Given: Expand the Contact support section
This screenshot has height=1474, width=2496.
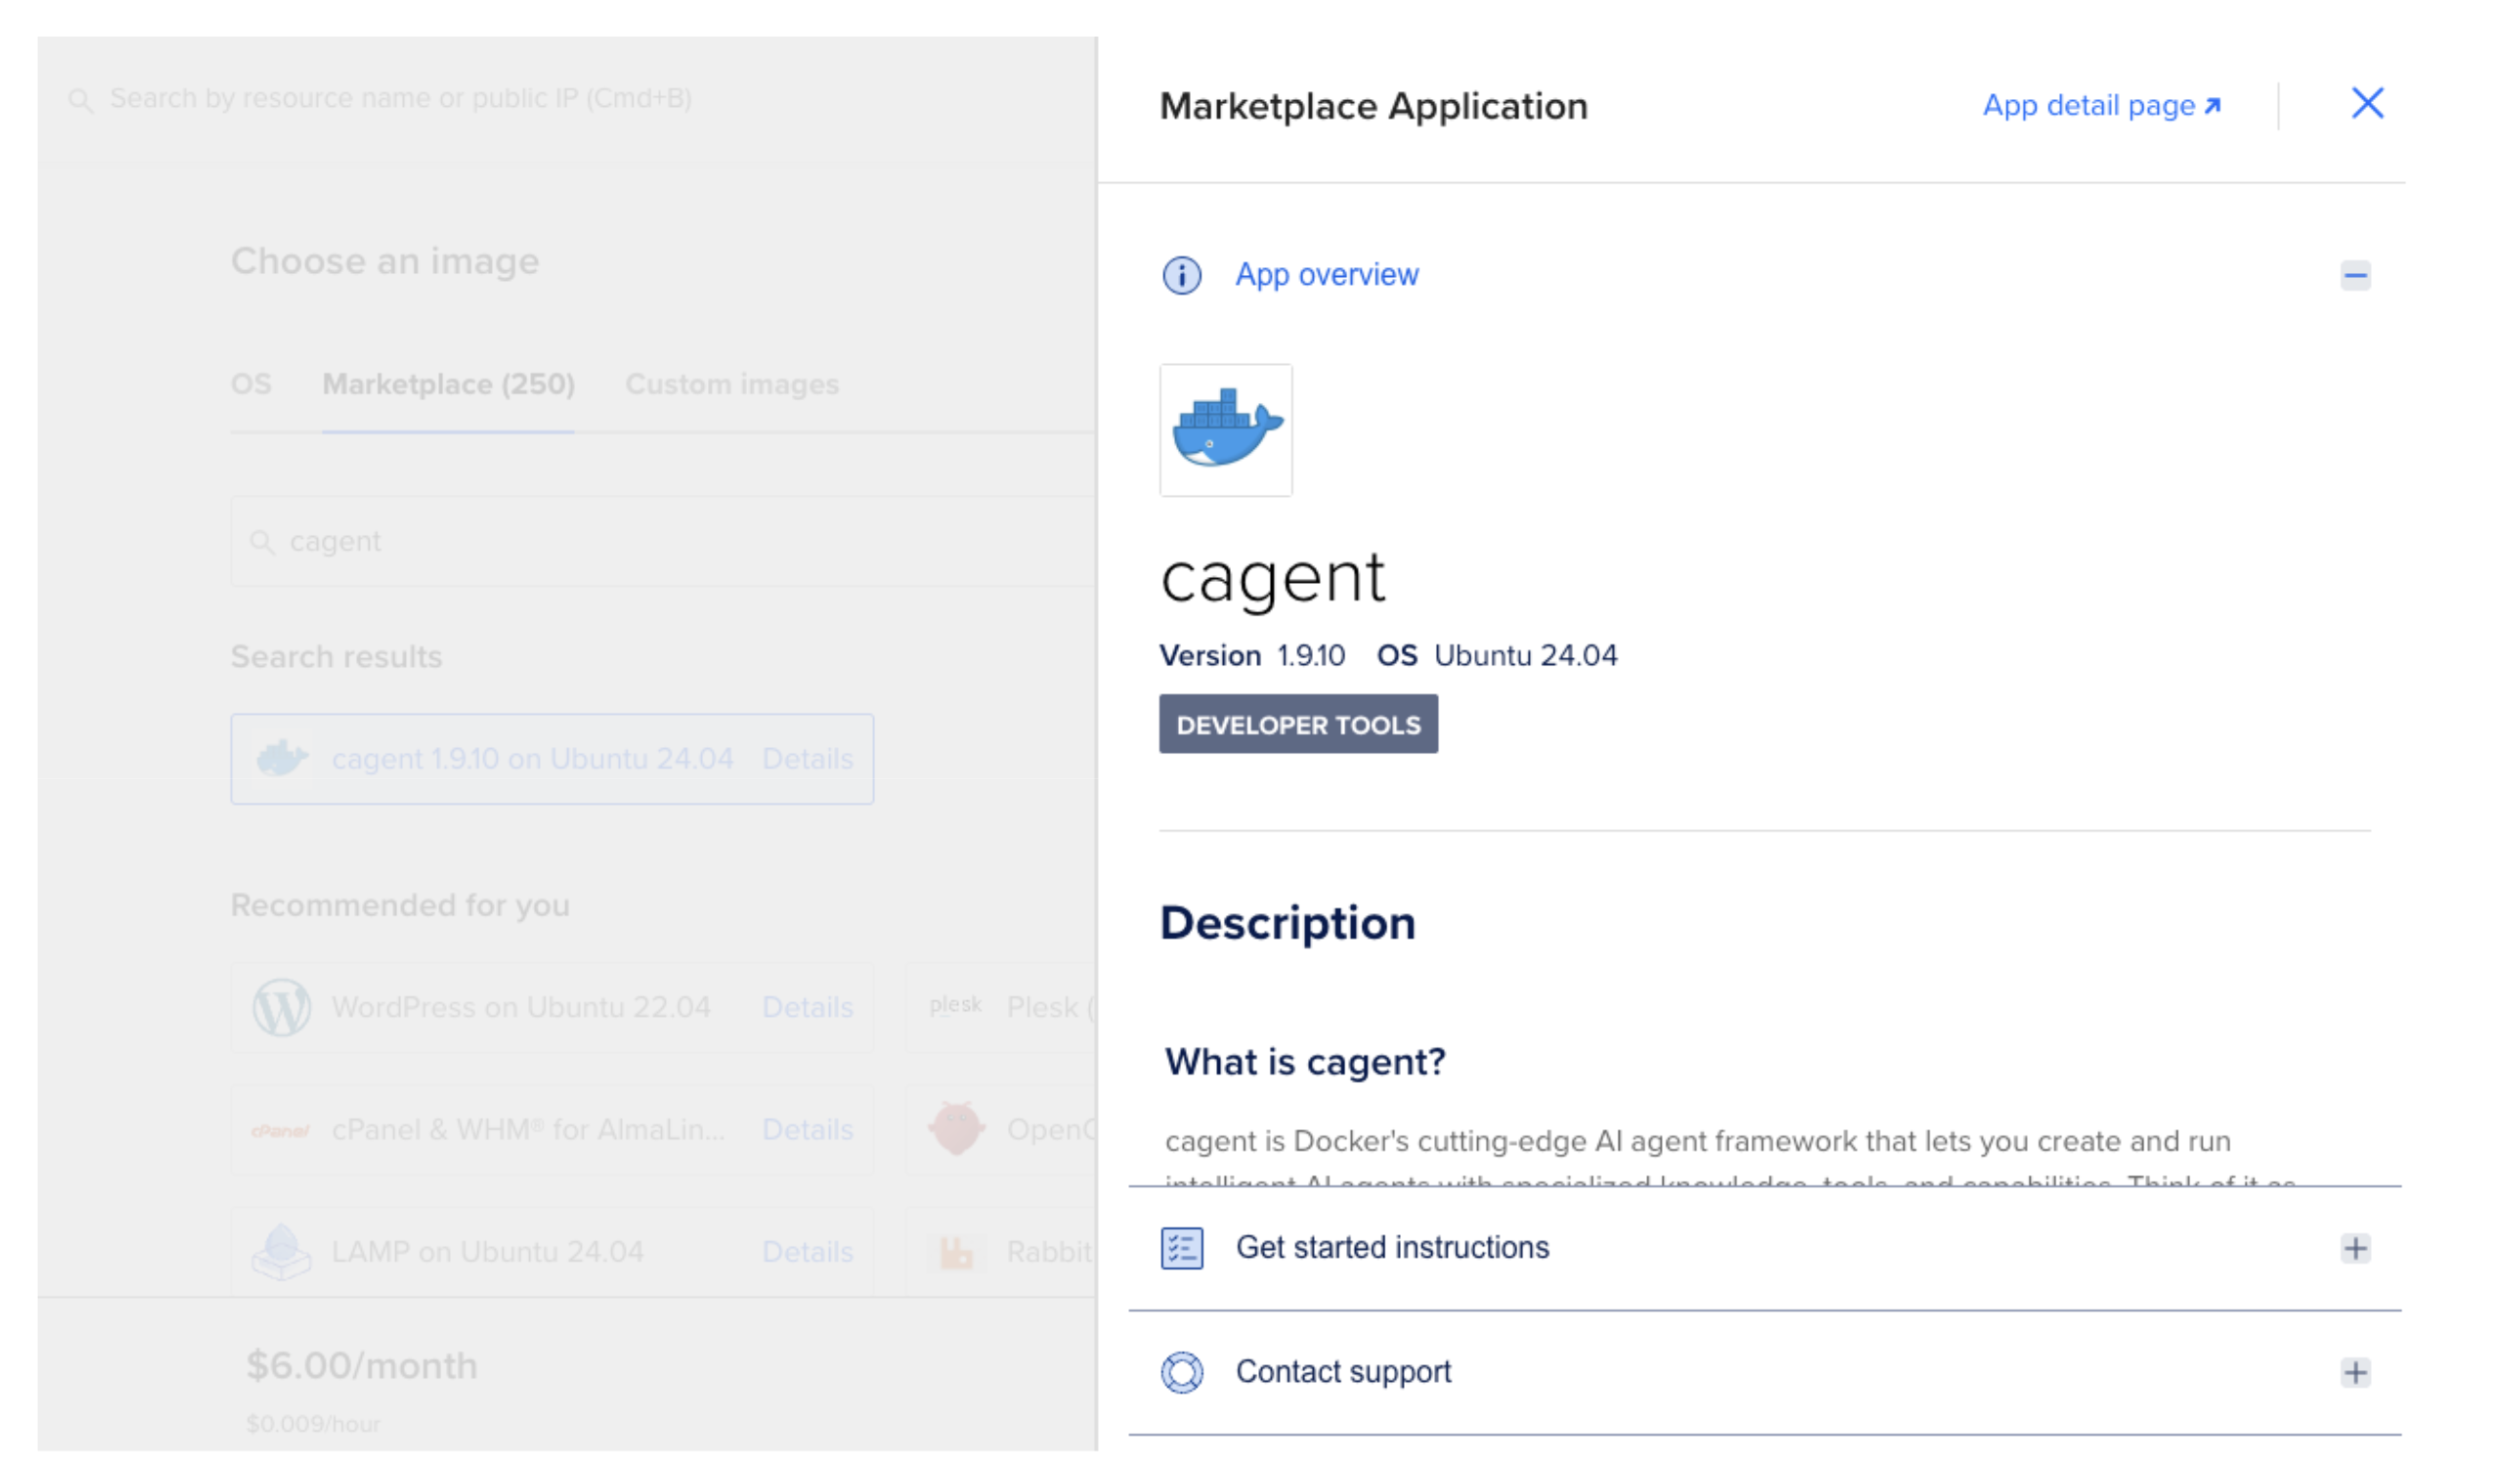Looking at the screenshot, I should pyautogui.click(x=2356, y=1371).
